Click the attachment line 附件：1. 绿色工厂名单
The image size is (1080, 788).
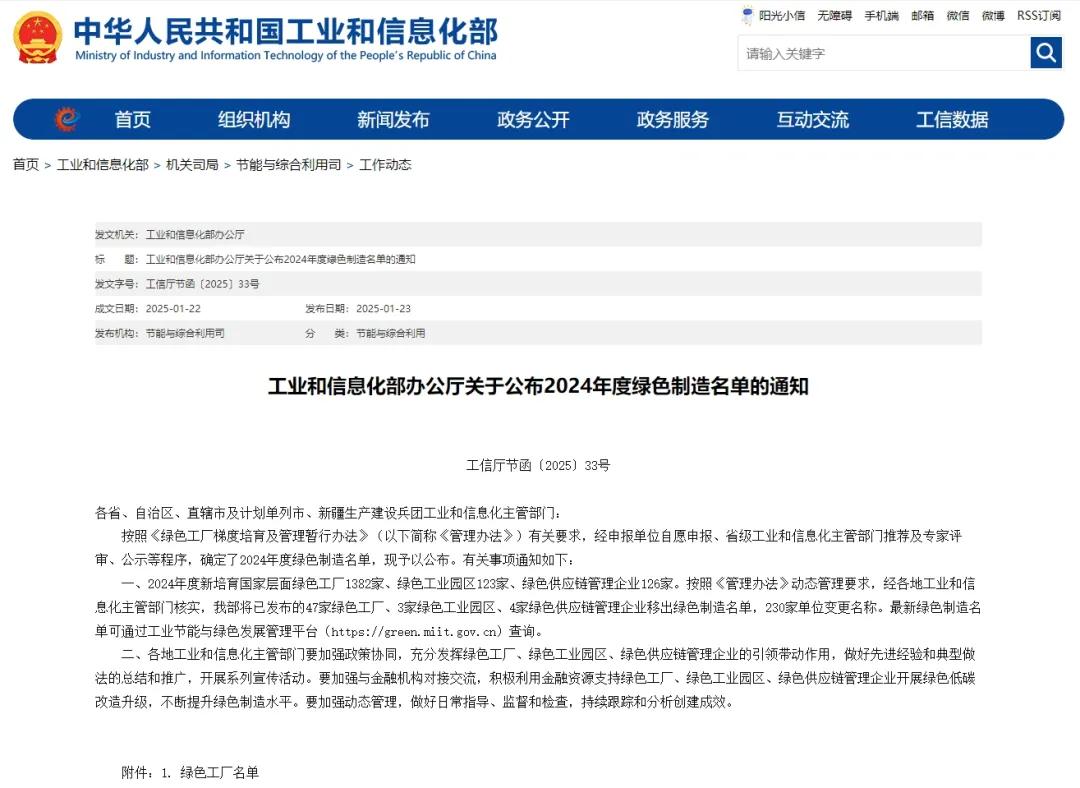tap(190, 773)
